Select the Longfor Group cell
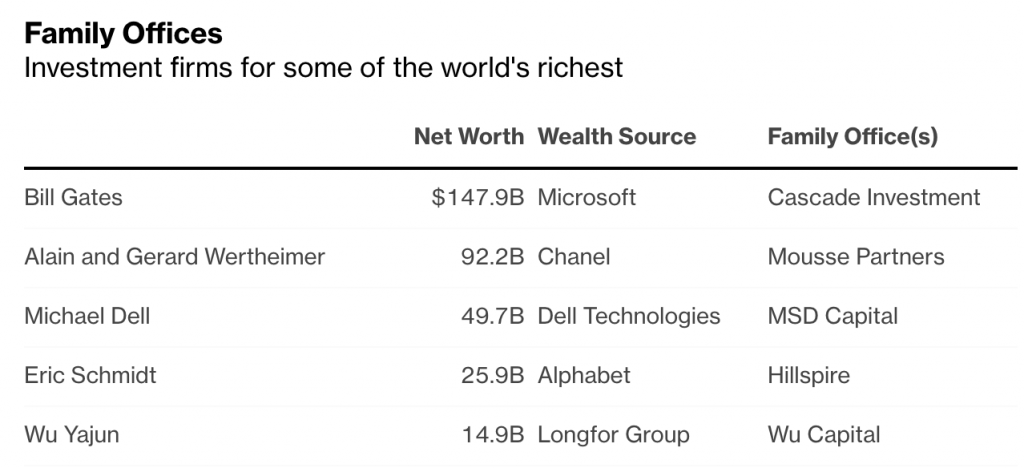Viewport: 1024px width, 468px height. (x=614, y=435)
